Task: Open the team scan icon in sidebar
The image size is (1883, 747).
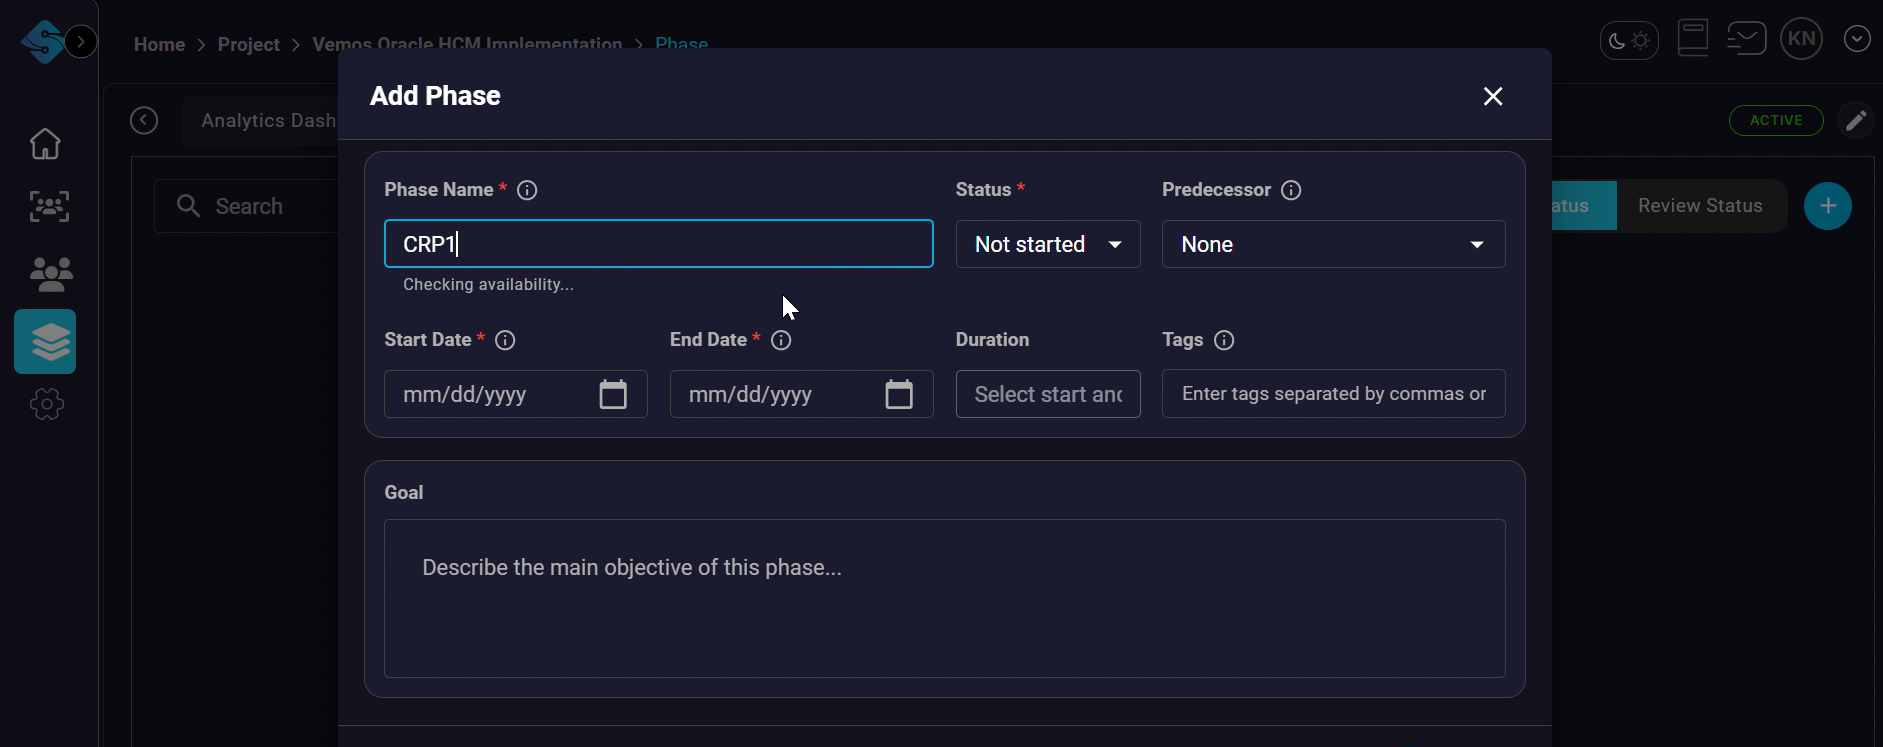Action: [49, 207]
